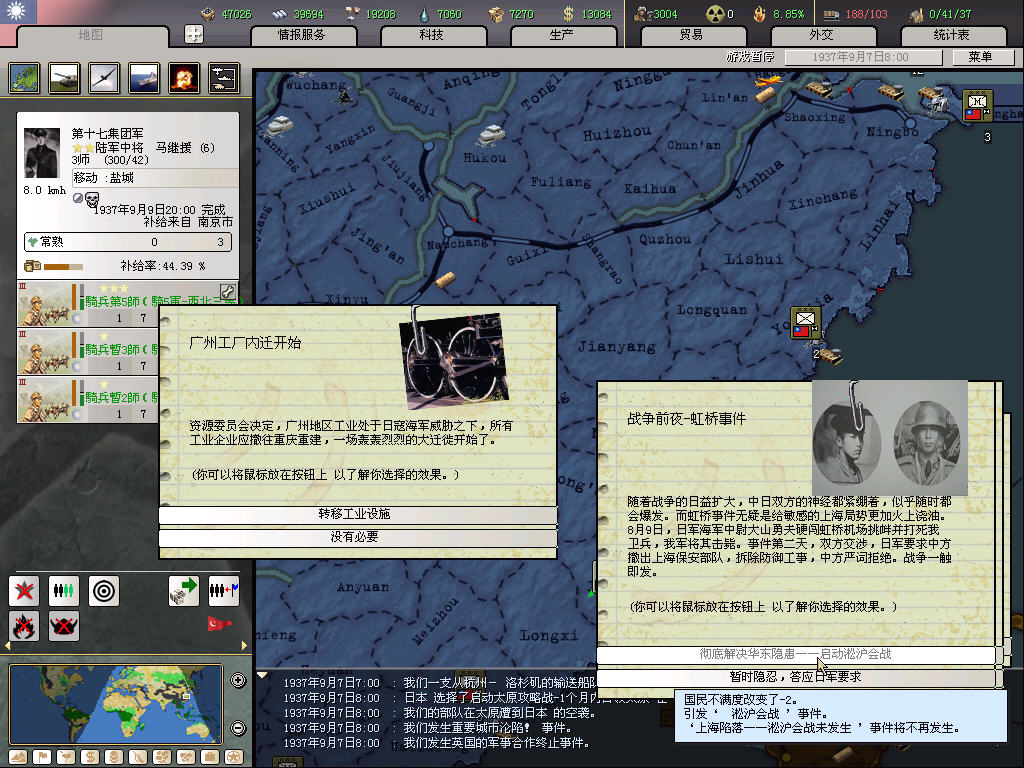Screen dimensions: 1024x768
Task: Select the star-circle map mode button
Action: tap(233, 757)
